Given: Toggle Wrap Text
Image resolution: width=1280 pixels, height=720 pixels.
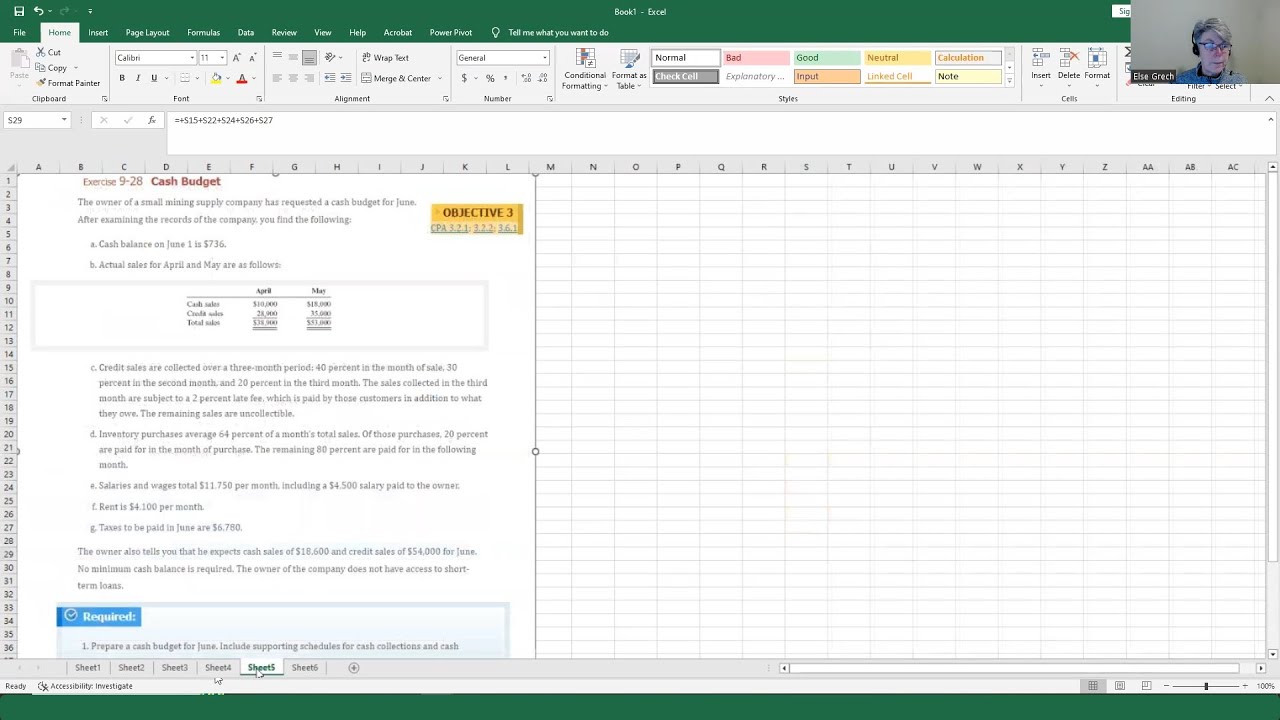Looking at the screenshot, I should 385,58.
